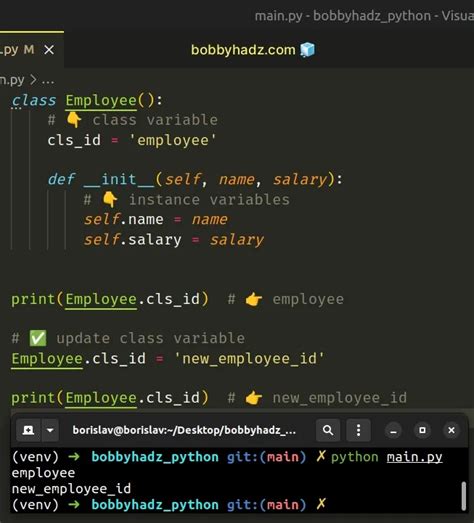The image size is (474, 523).
Task: Click breadcrumb chevron after main.py
Action: [33, 80]
